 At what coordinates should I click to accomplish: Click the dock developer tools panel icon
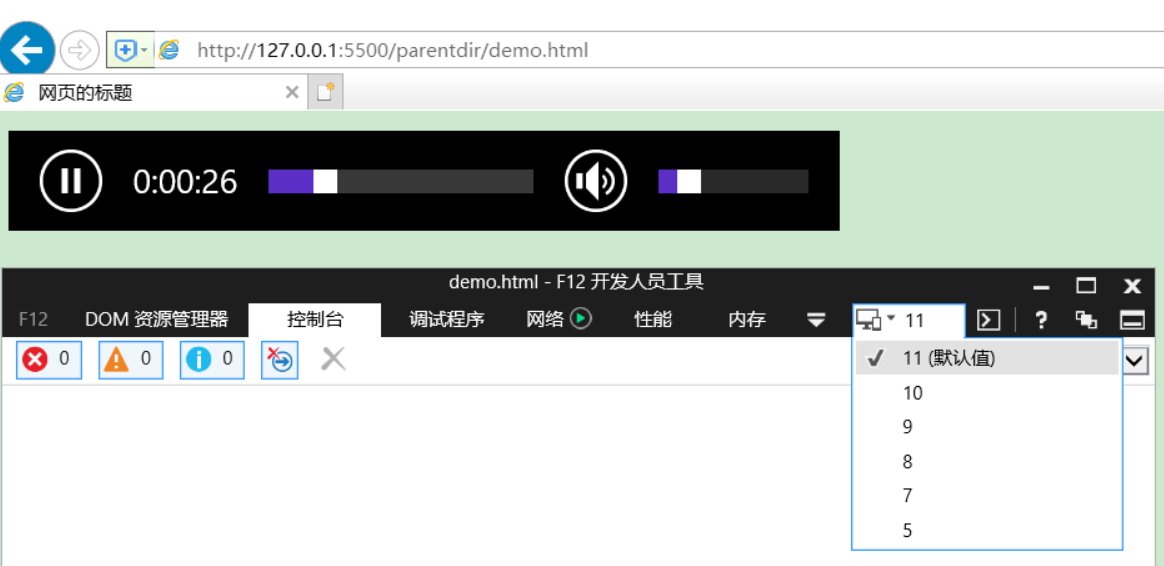click(x=1132, y=320)
